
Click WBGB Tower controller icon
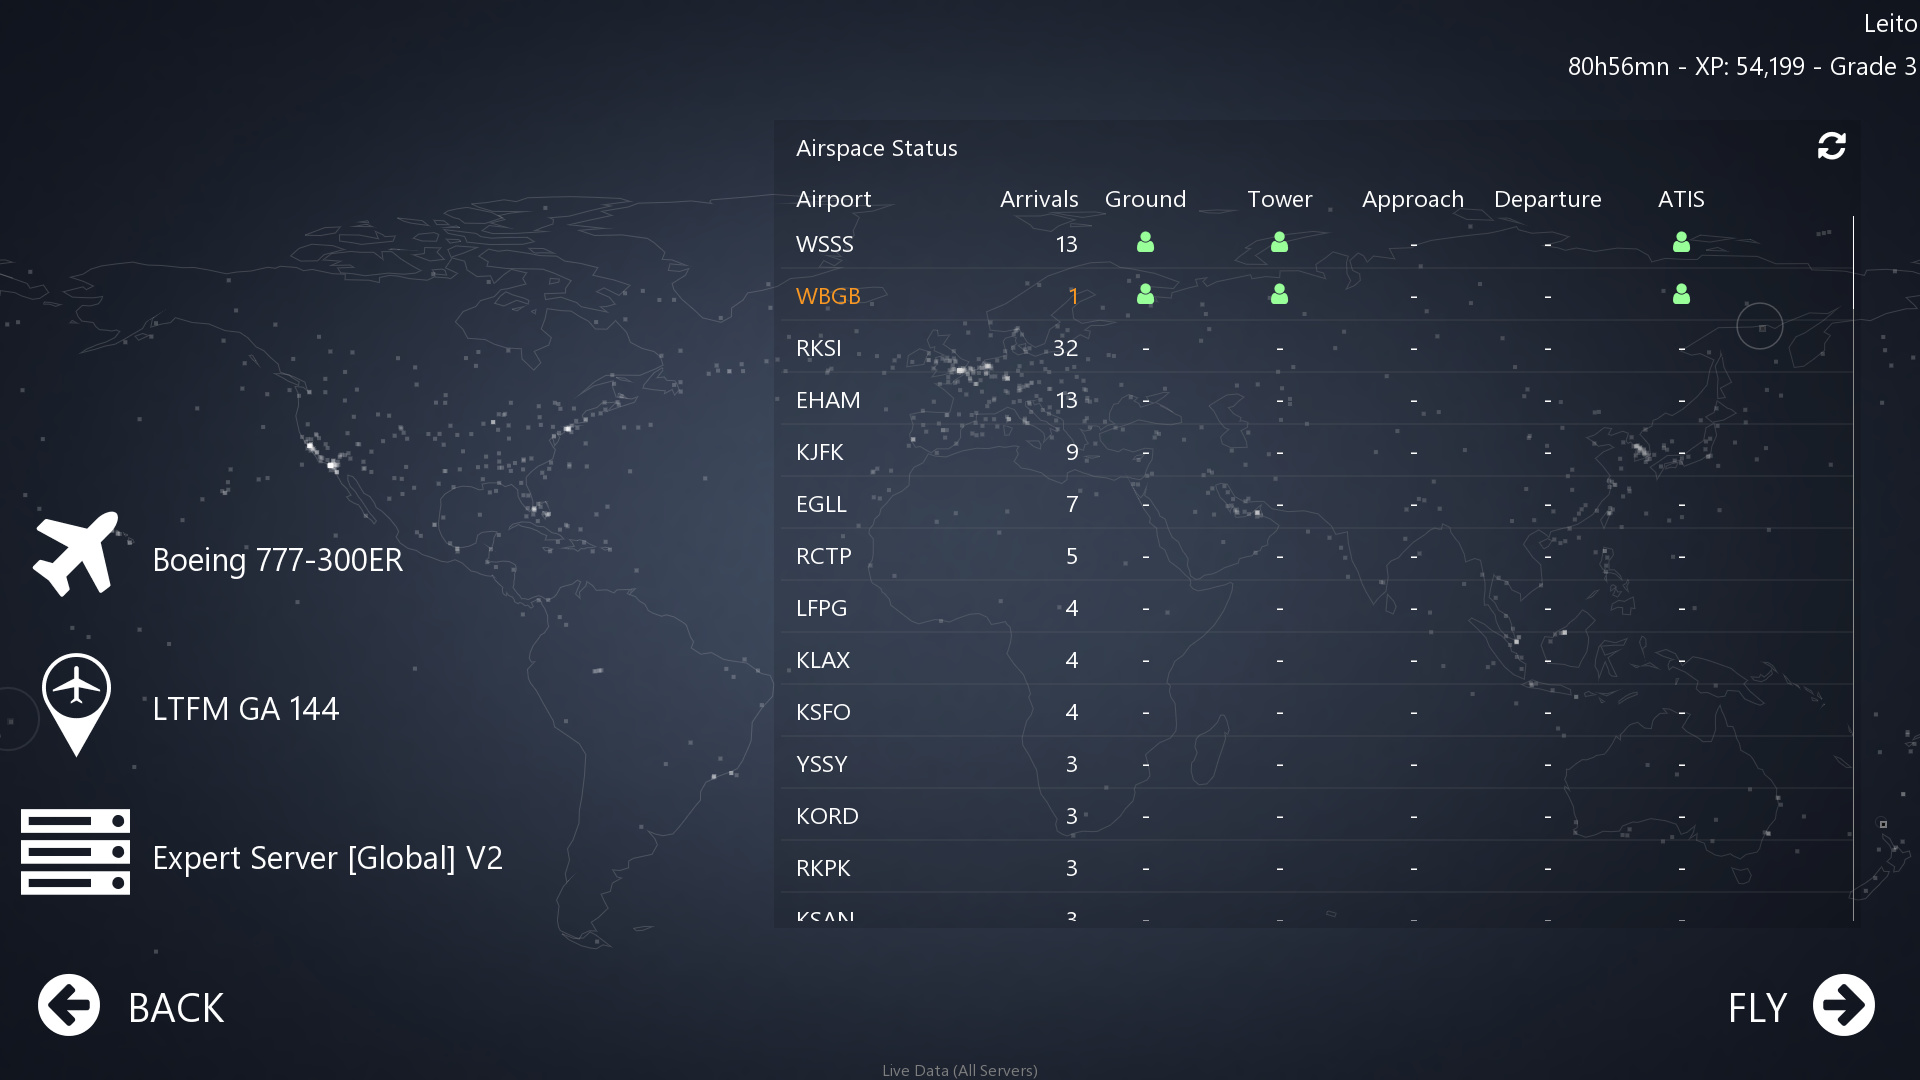(x=1279, y=295)
